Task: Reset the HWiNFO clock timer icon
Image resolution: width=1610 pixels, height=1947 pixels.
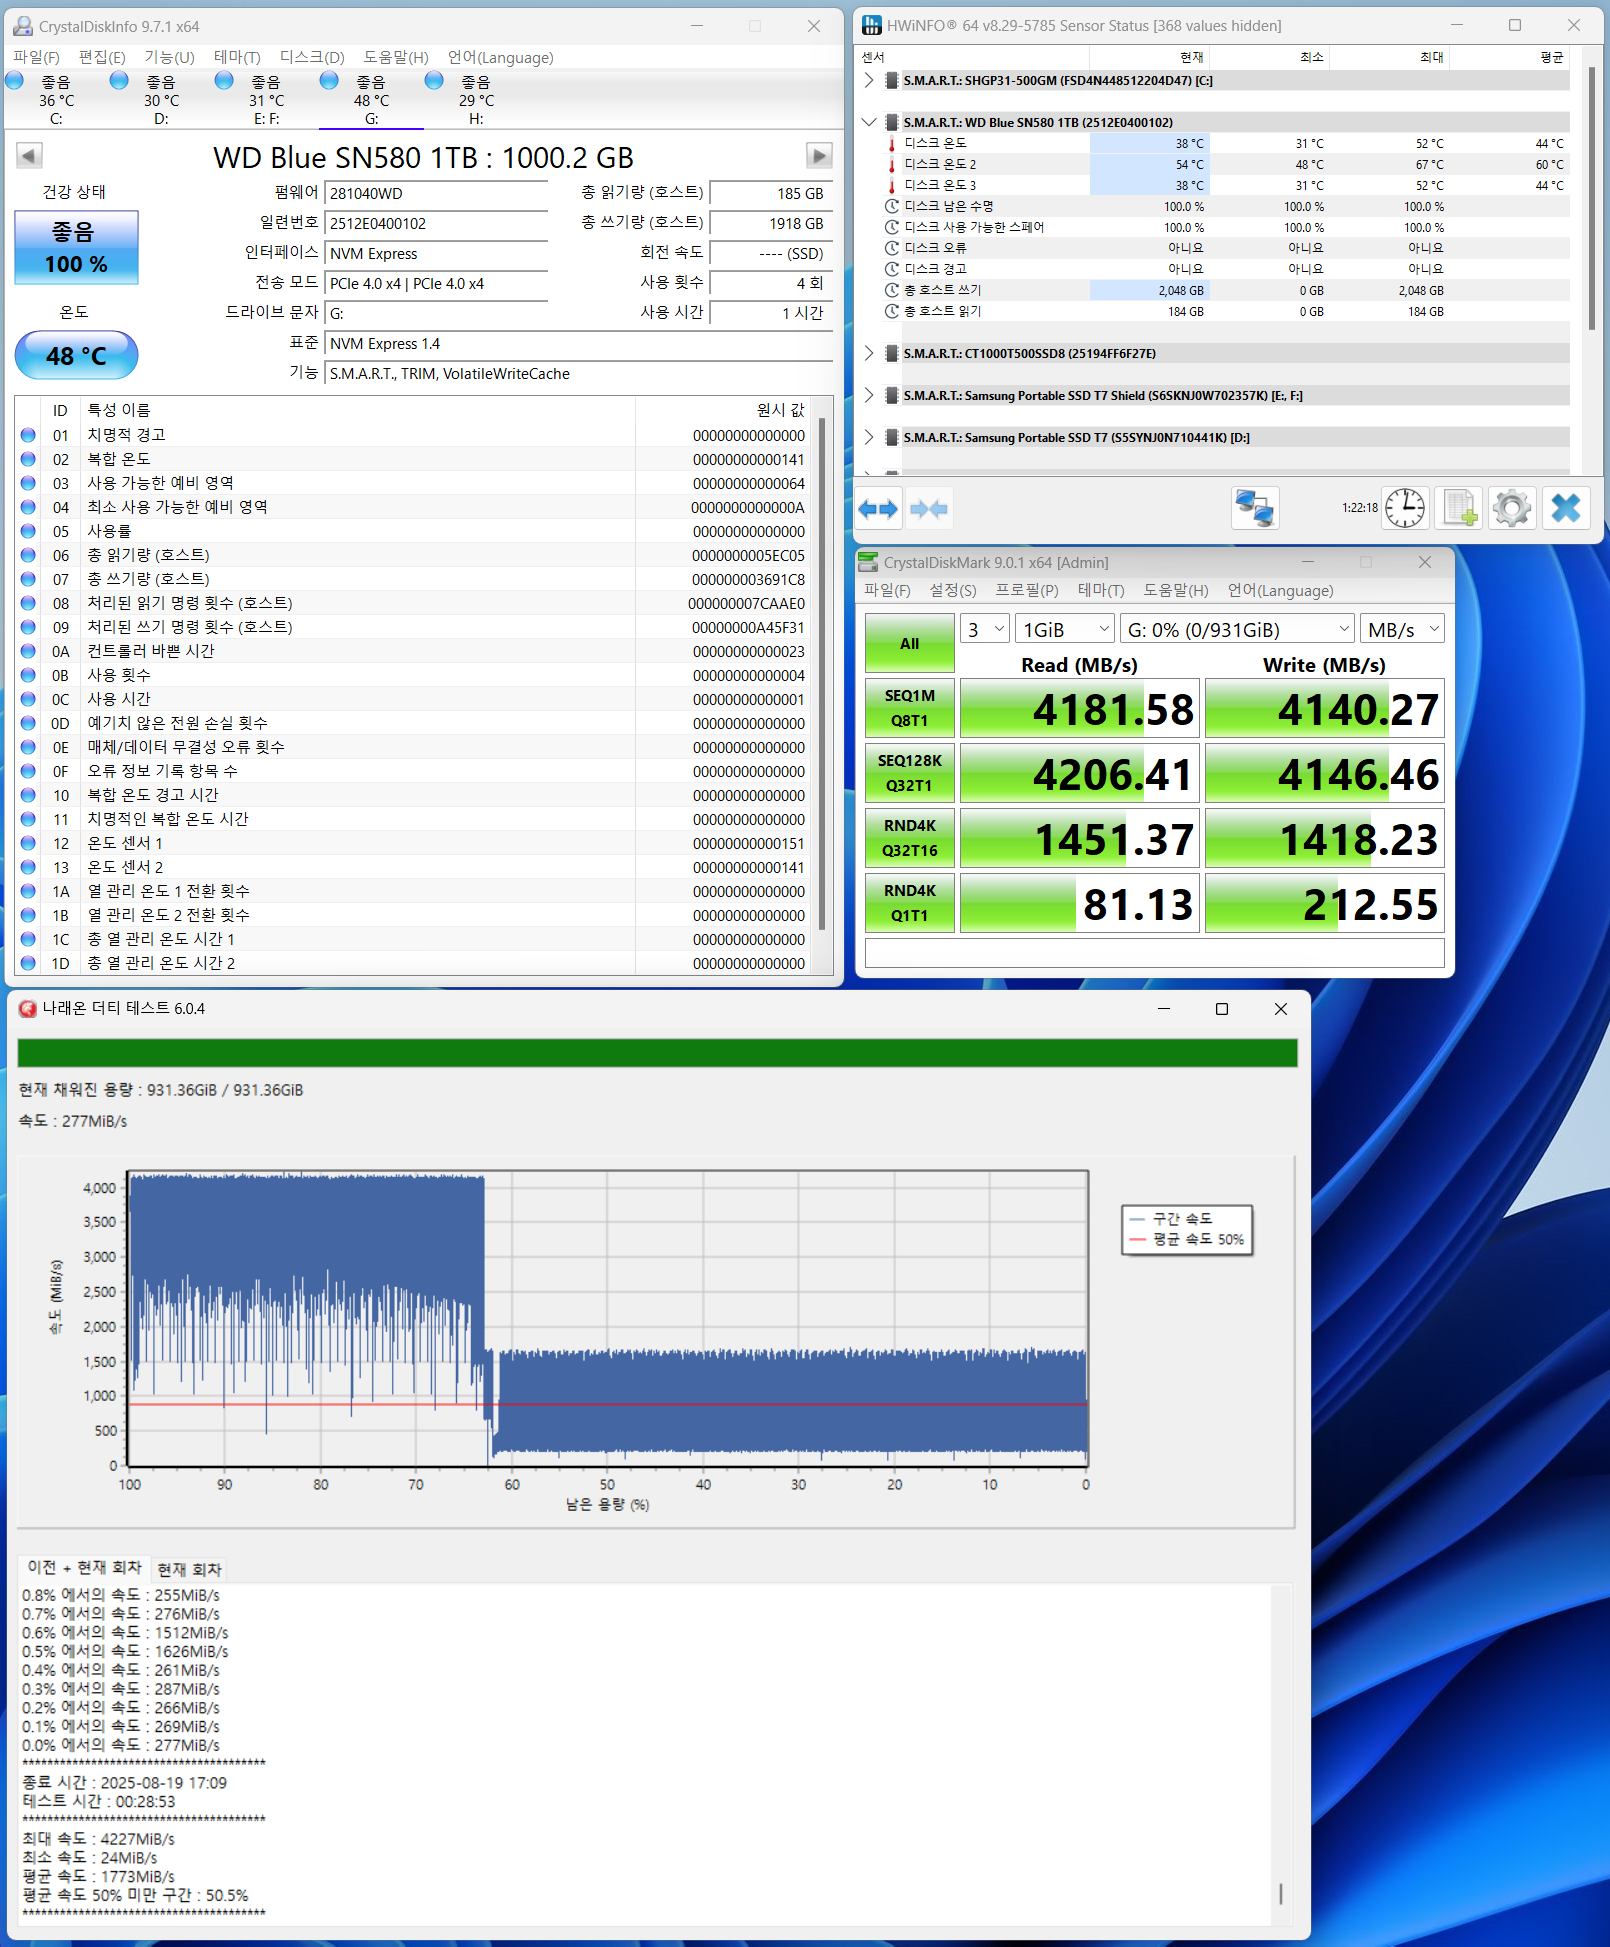Action: 1405,509
